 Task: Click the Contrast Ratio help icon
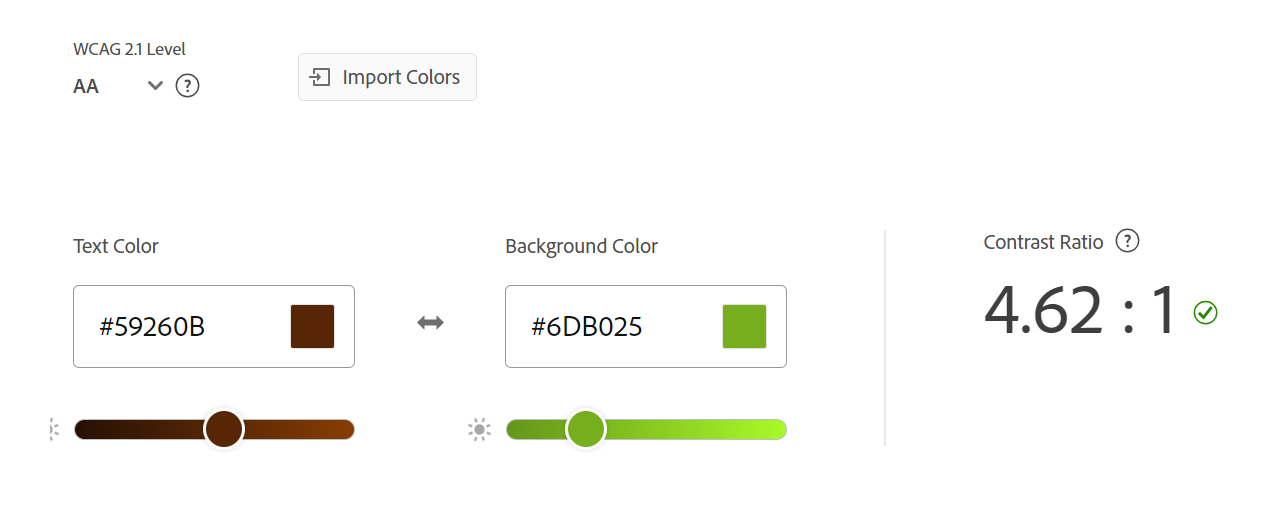click(1127, 241)
